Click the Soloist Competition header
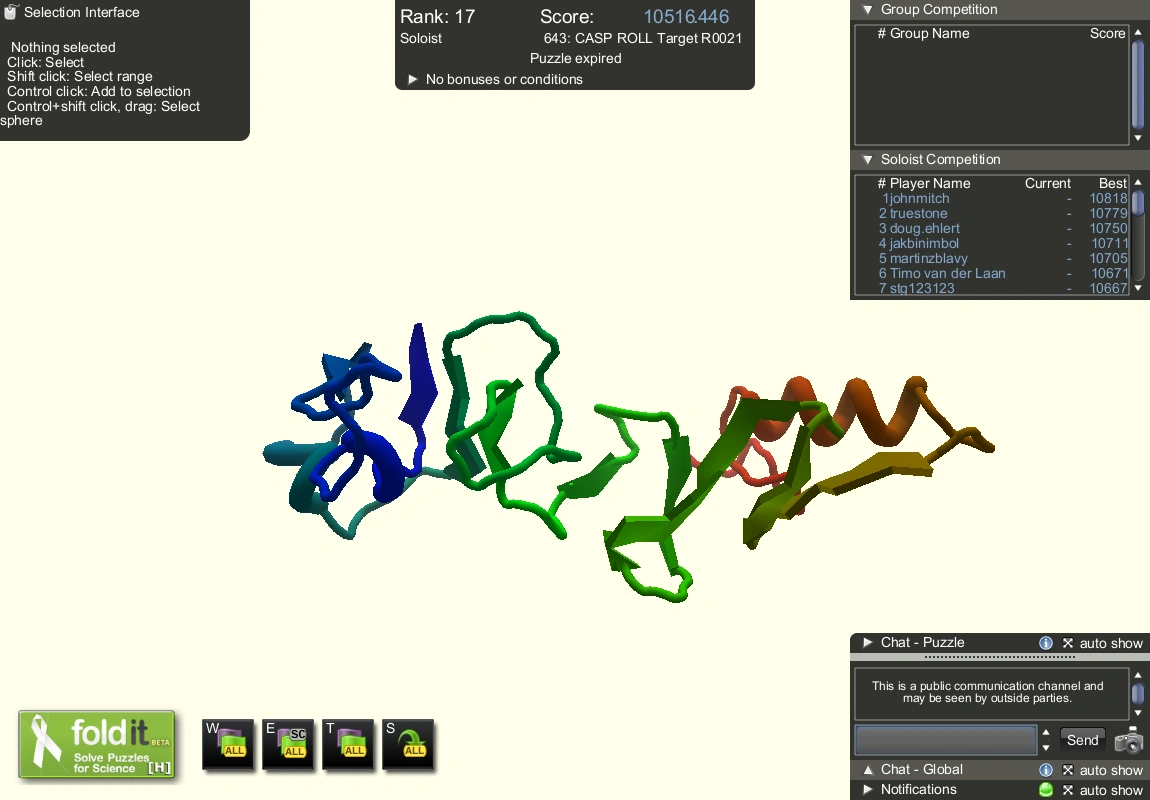Viewport: 1150px width, 800px height. tap(940, 159)
